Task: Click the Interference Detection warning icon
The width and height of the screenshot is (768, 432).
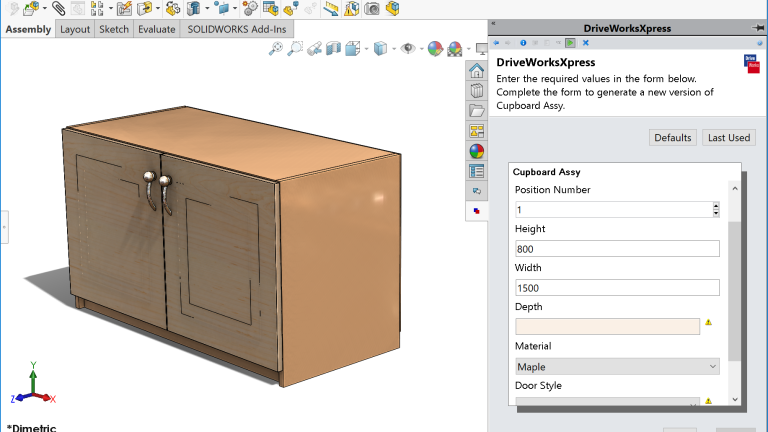Action: [x=351, y=8]
